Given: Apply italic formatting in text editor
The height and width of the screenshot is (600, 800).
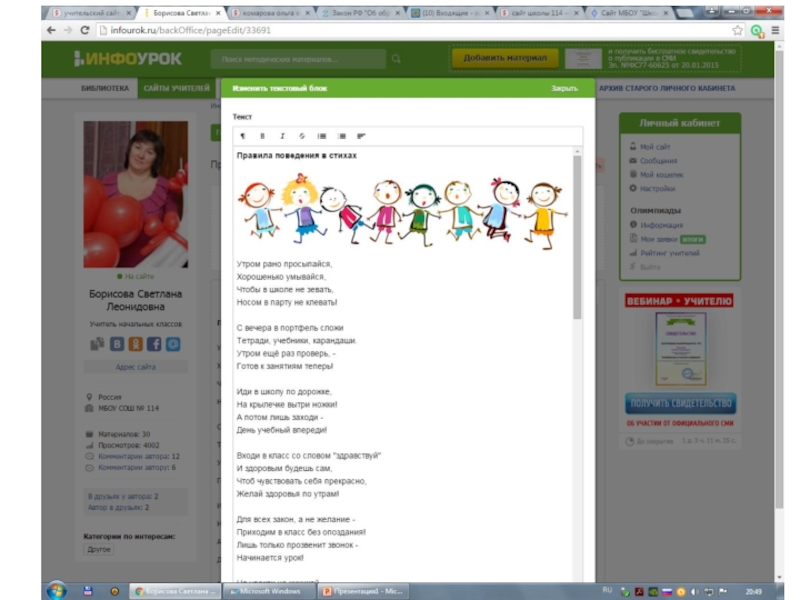Looking at the screenshot, I should tap(283, 135).
